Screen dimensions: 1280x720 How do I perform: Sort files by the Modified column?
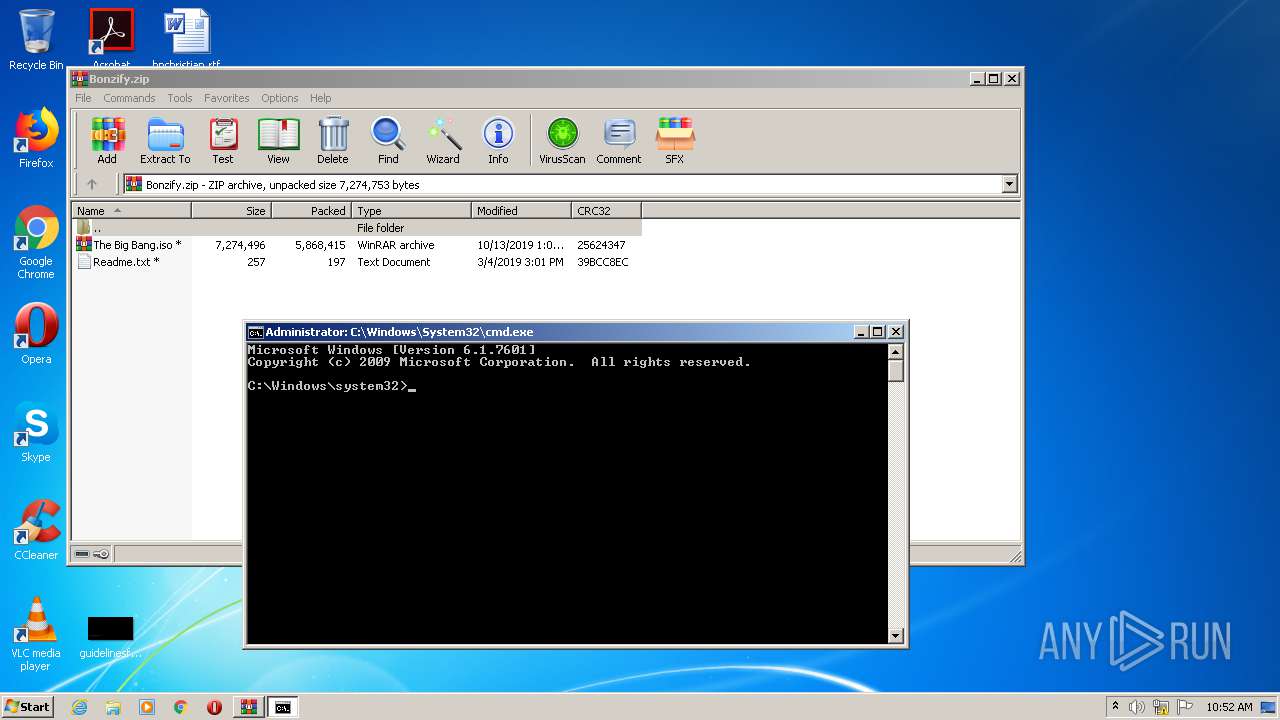[x=521, y=210]
